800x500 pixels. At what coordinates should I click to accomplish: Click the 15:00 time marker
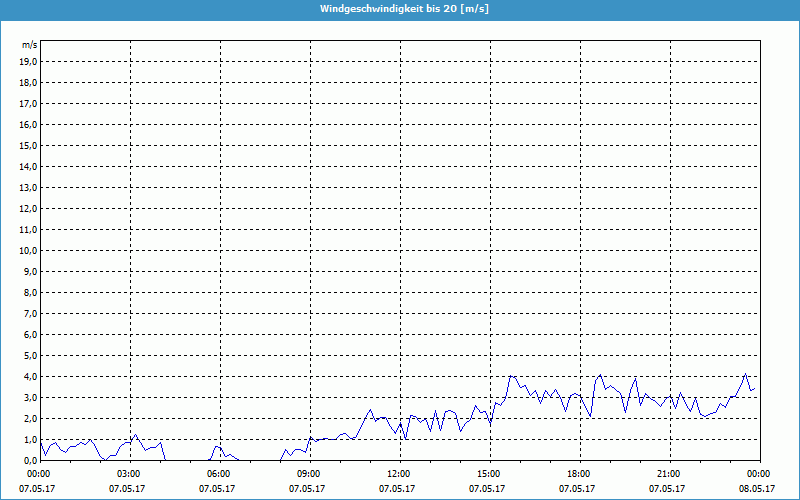tap(488, 473)
